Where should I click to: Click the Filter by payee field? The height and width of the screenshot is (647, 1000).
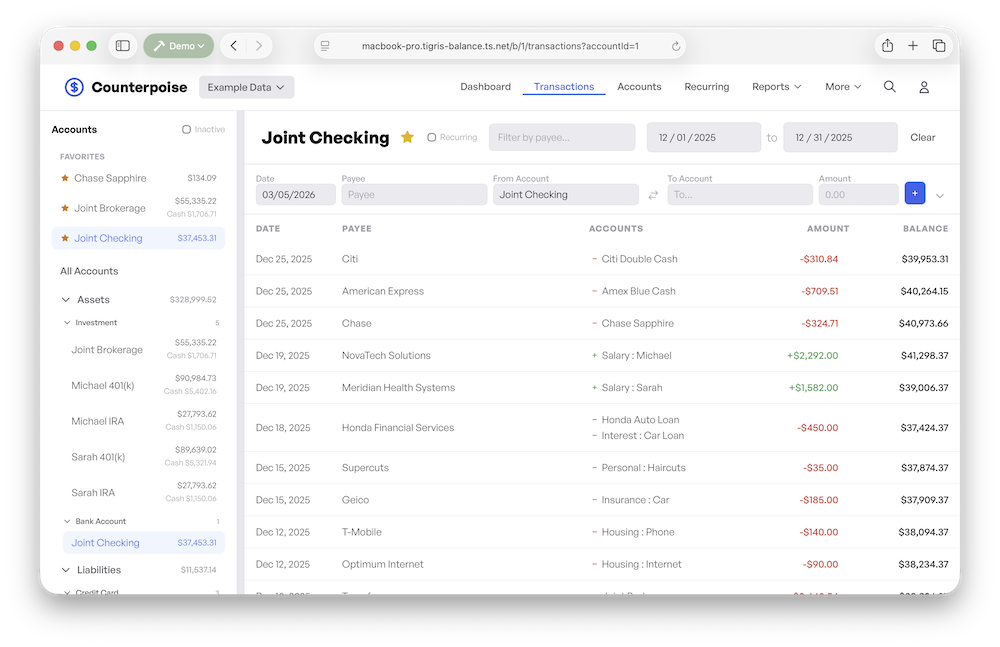pyautogui.click(x=561, y=138)
